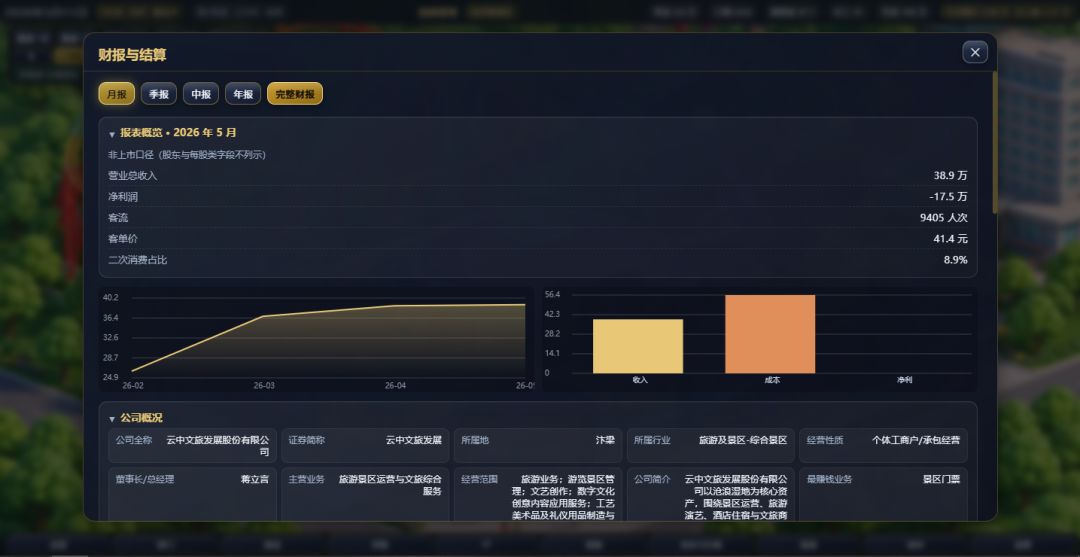
Task: Click the 38.9 万 revenue value
Action: pyautogui.click(x=951, y=176)
